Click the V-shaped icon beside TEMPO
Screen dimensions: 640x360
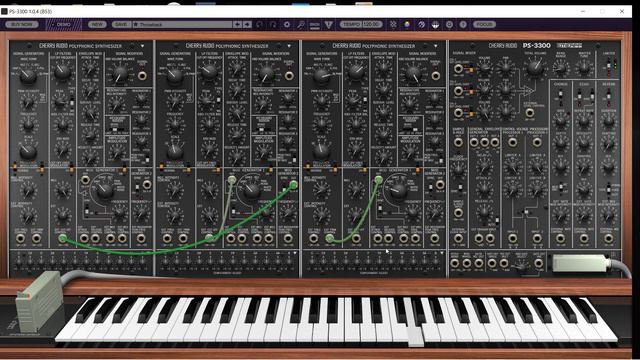(329, 24)
